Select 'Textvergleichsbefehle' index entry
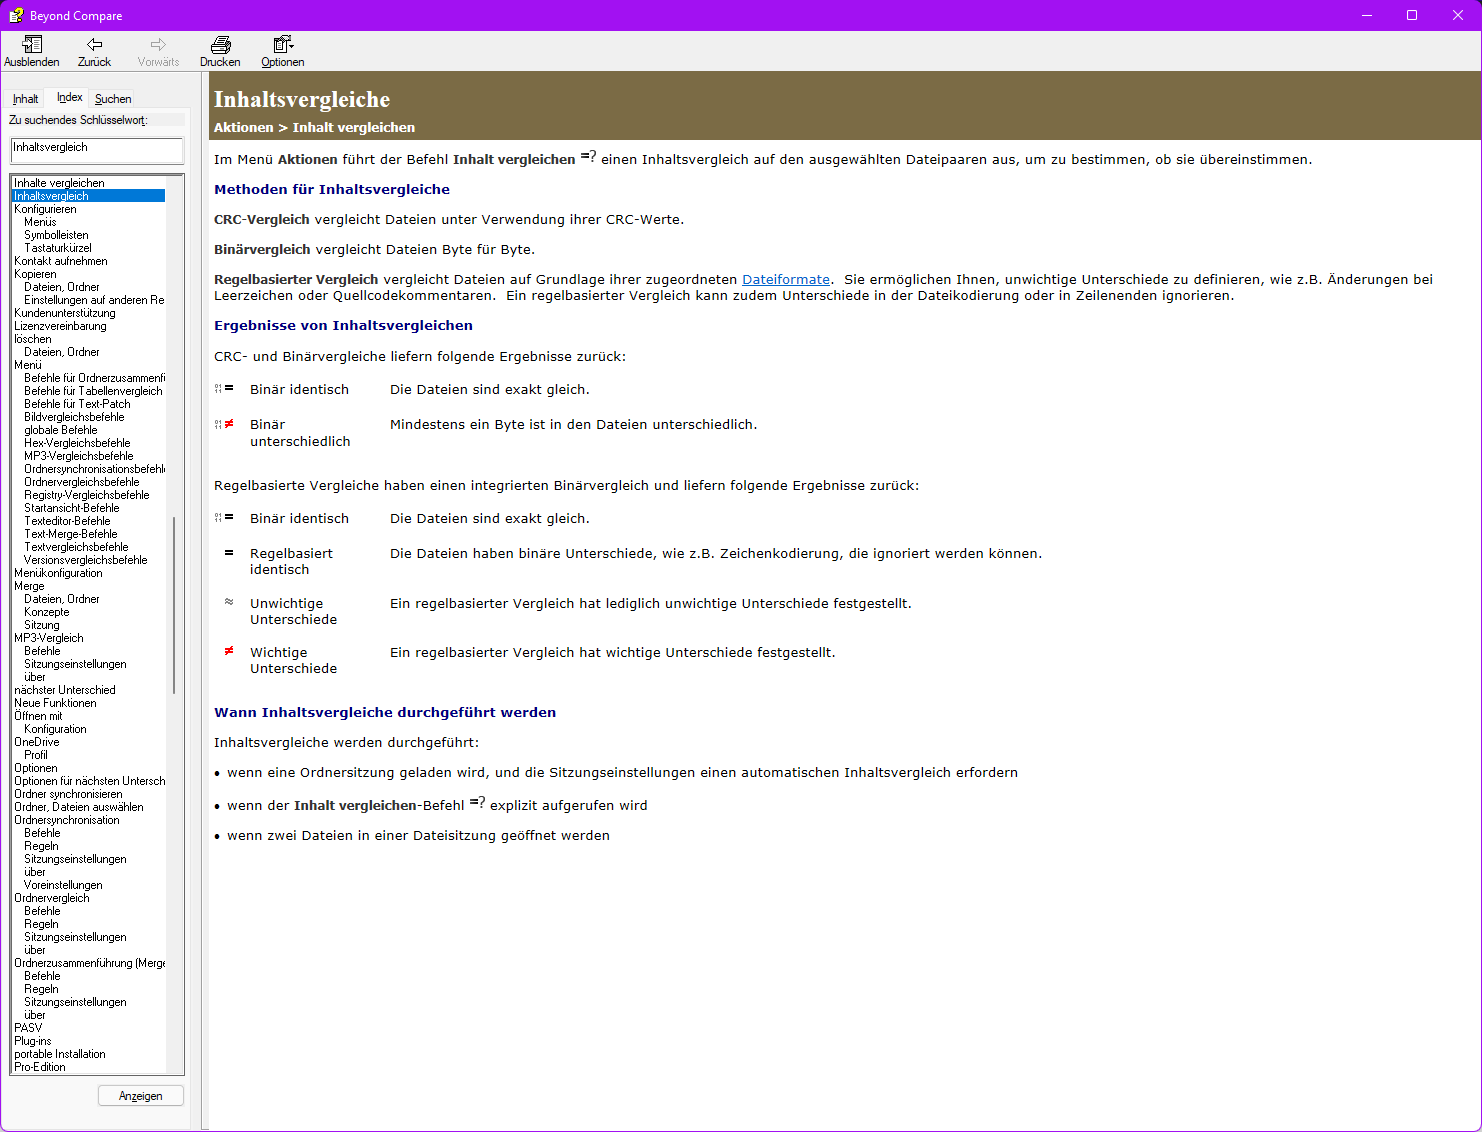This screenshot has height=1132, width=1482. 76,547
